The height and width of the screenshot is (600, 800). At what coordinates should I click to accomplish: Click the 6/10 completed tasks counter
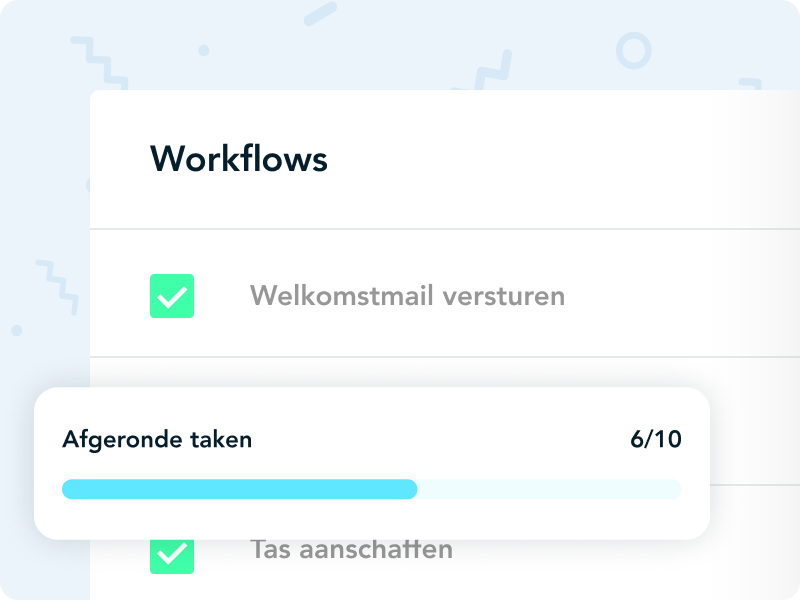click(x=656, y=440)
